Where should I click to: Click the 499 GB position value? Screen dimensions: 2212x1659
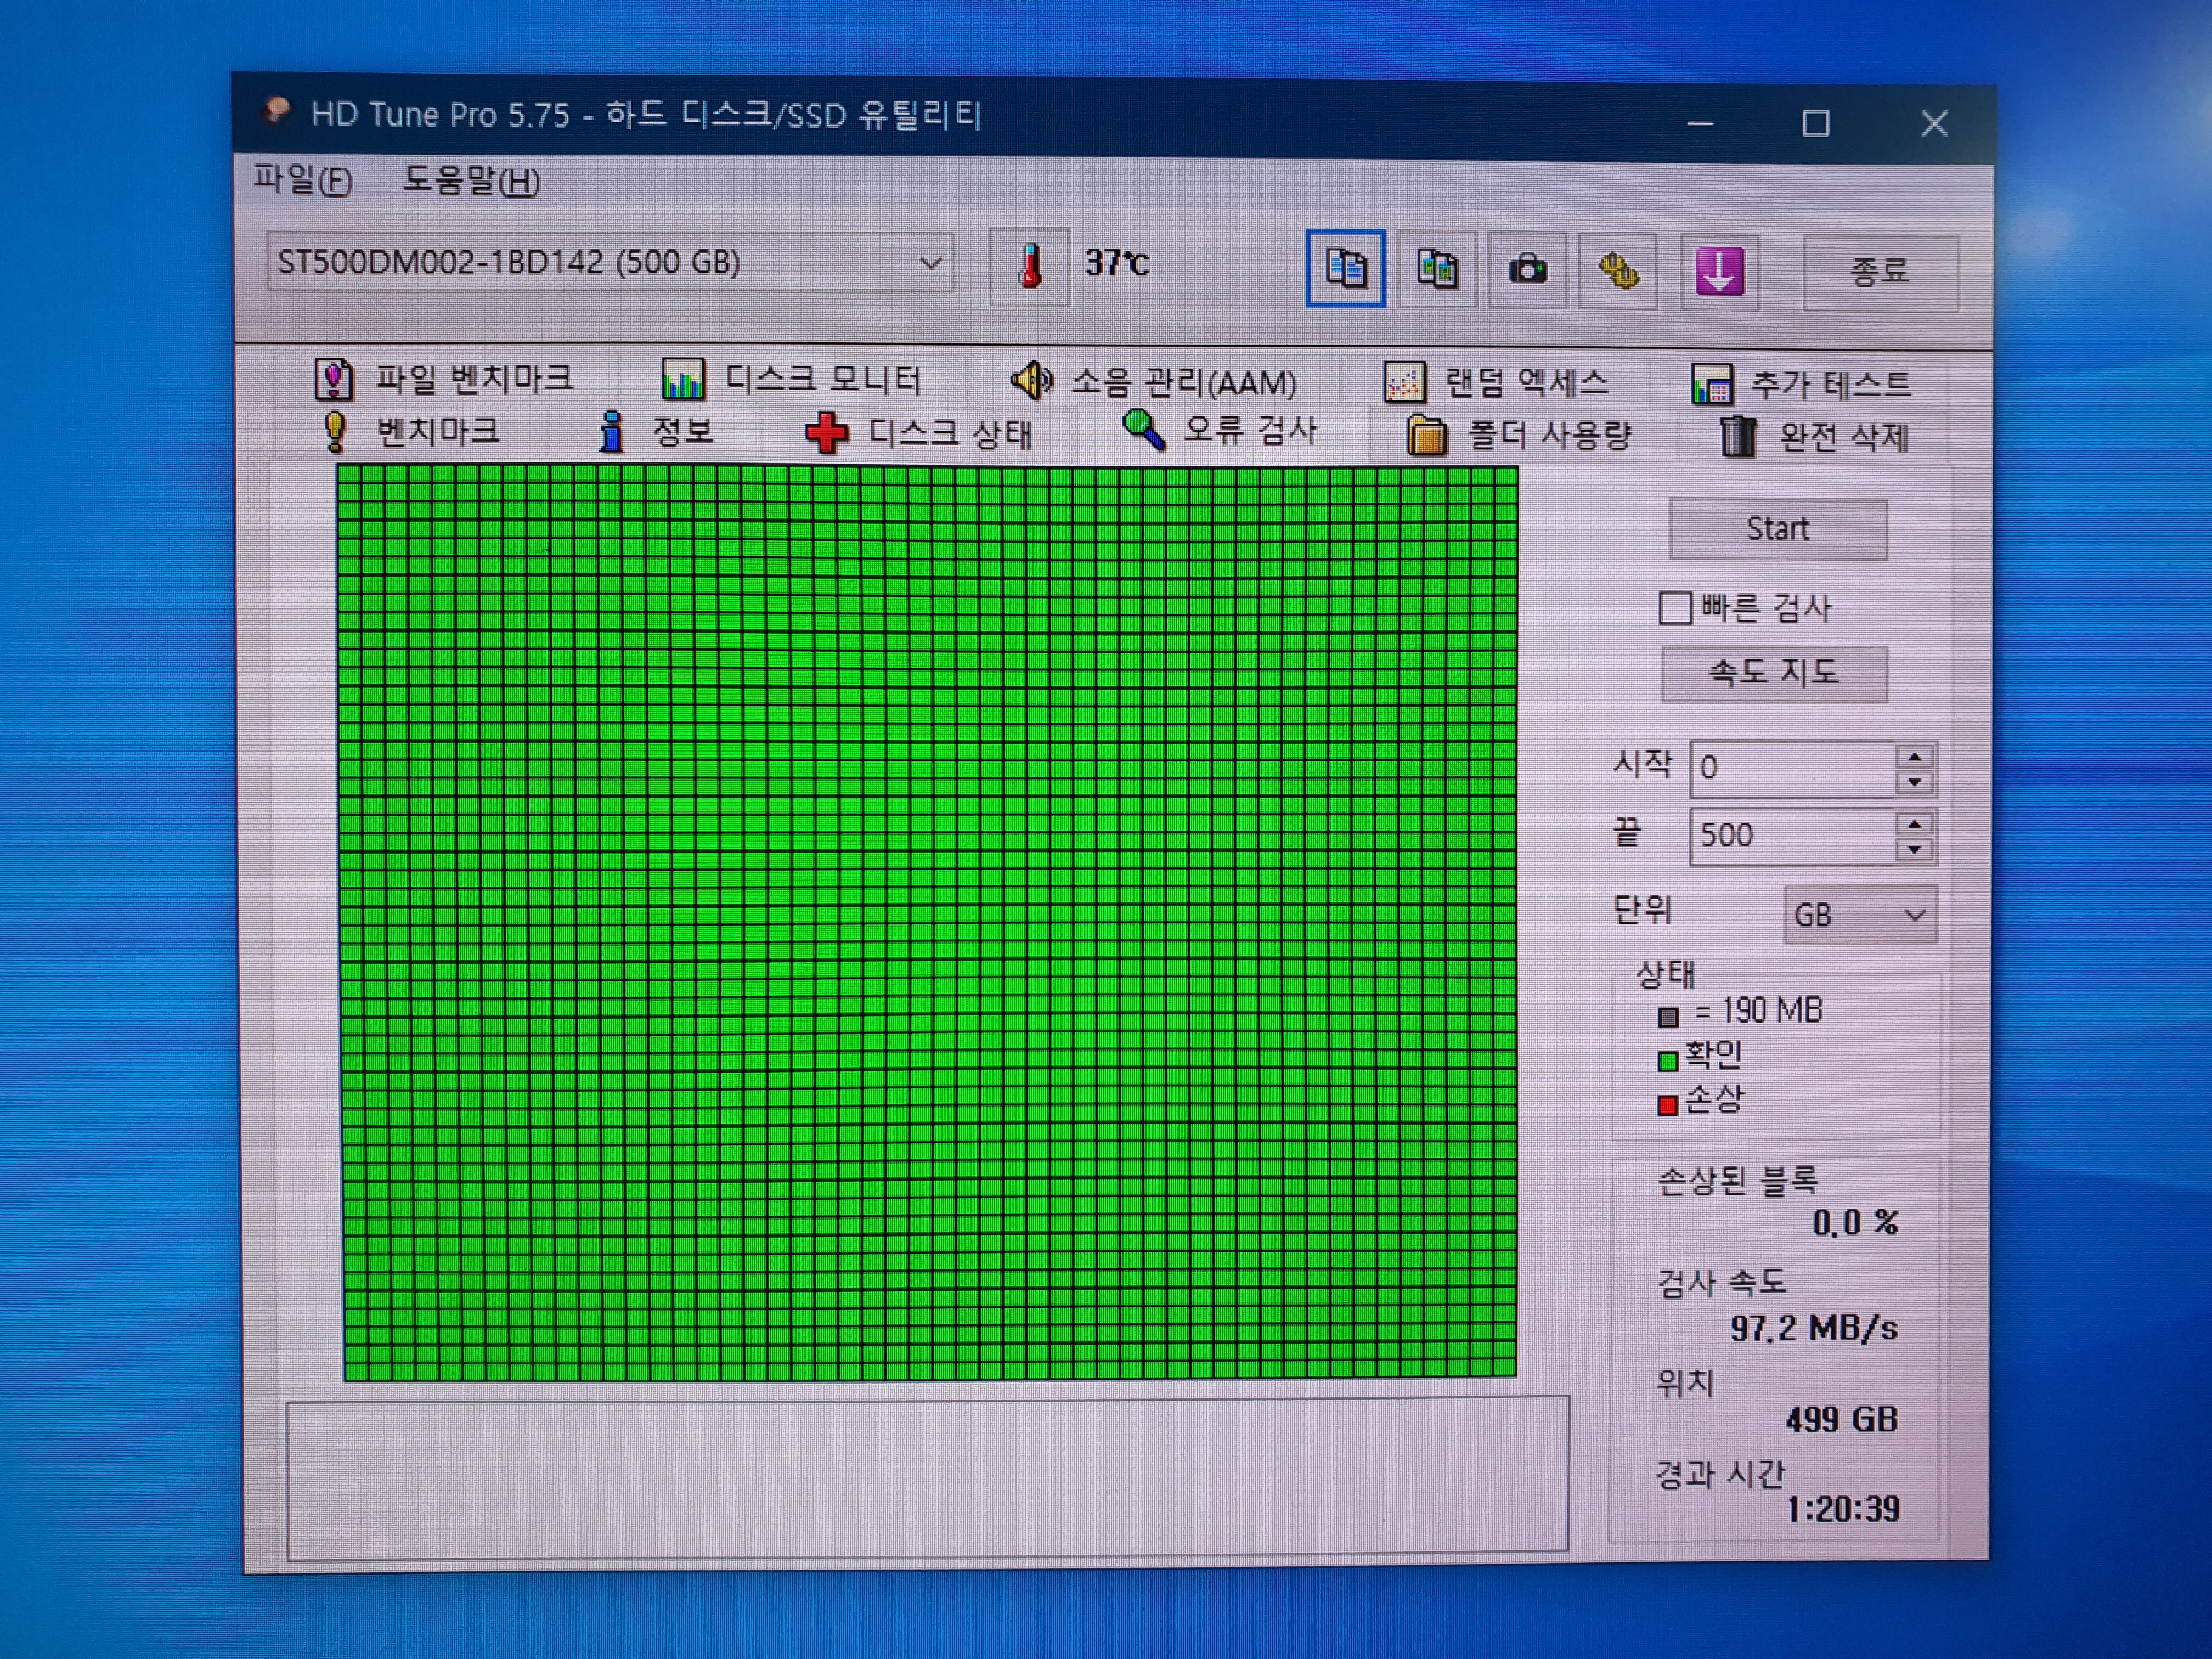(1842, 1420)
